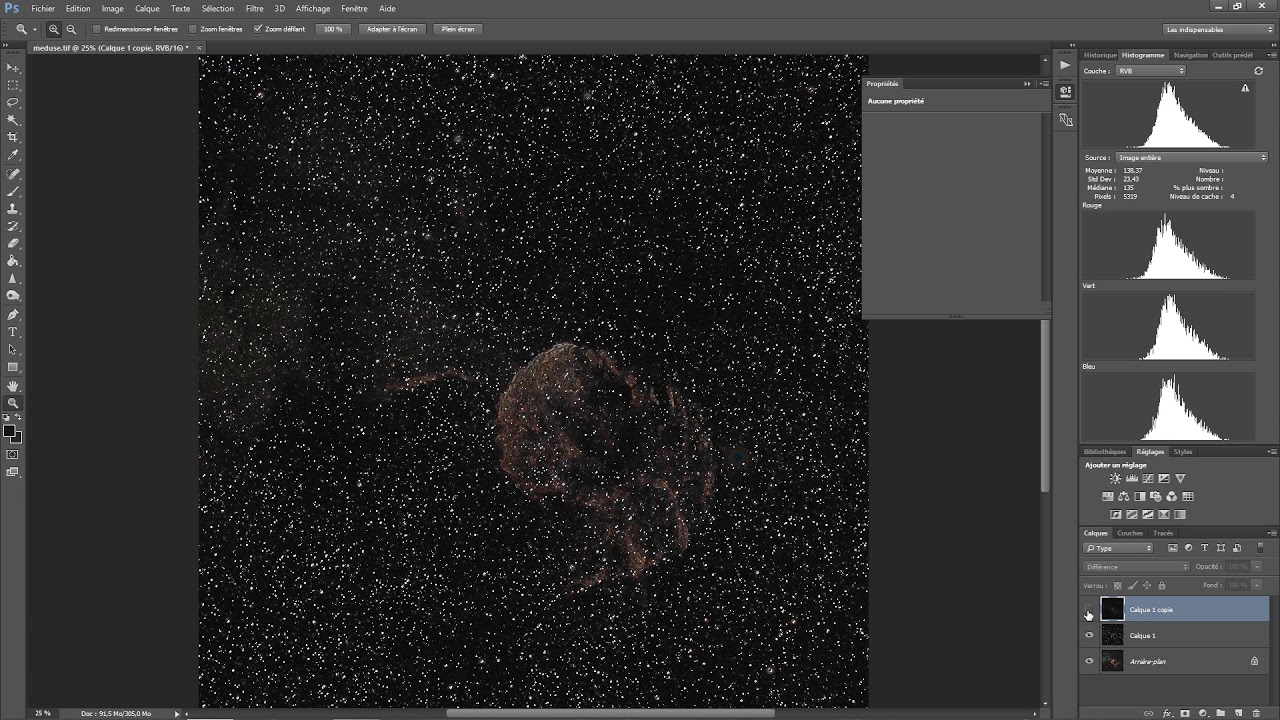Click Zoom In magnifier in options bar
The height and width of the screenshot is (720, 1280).
point(54,29)
